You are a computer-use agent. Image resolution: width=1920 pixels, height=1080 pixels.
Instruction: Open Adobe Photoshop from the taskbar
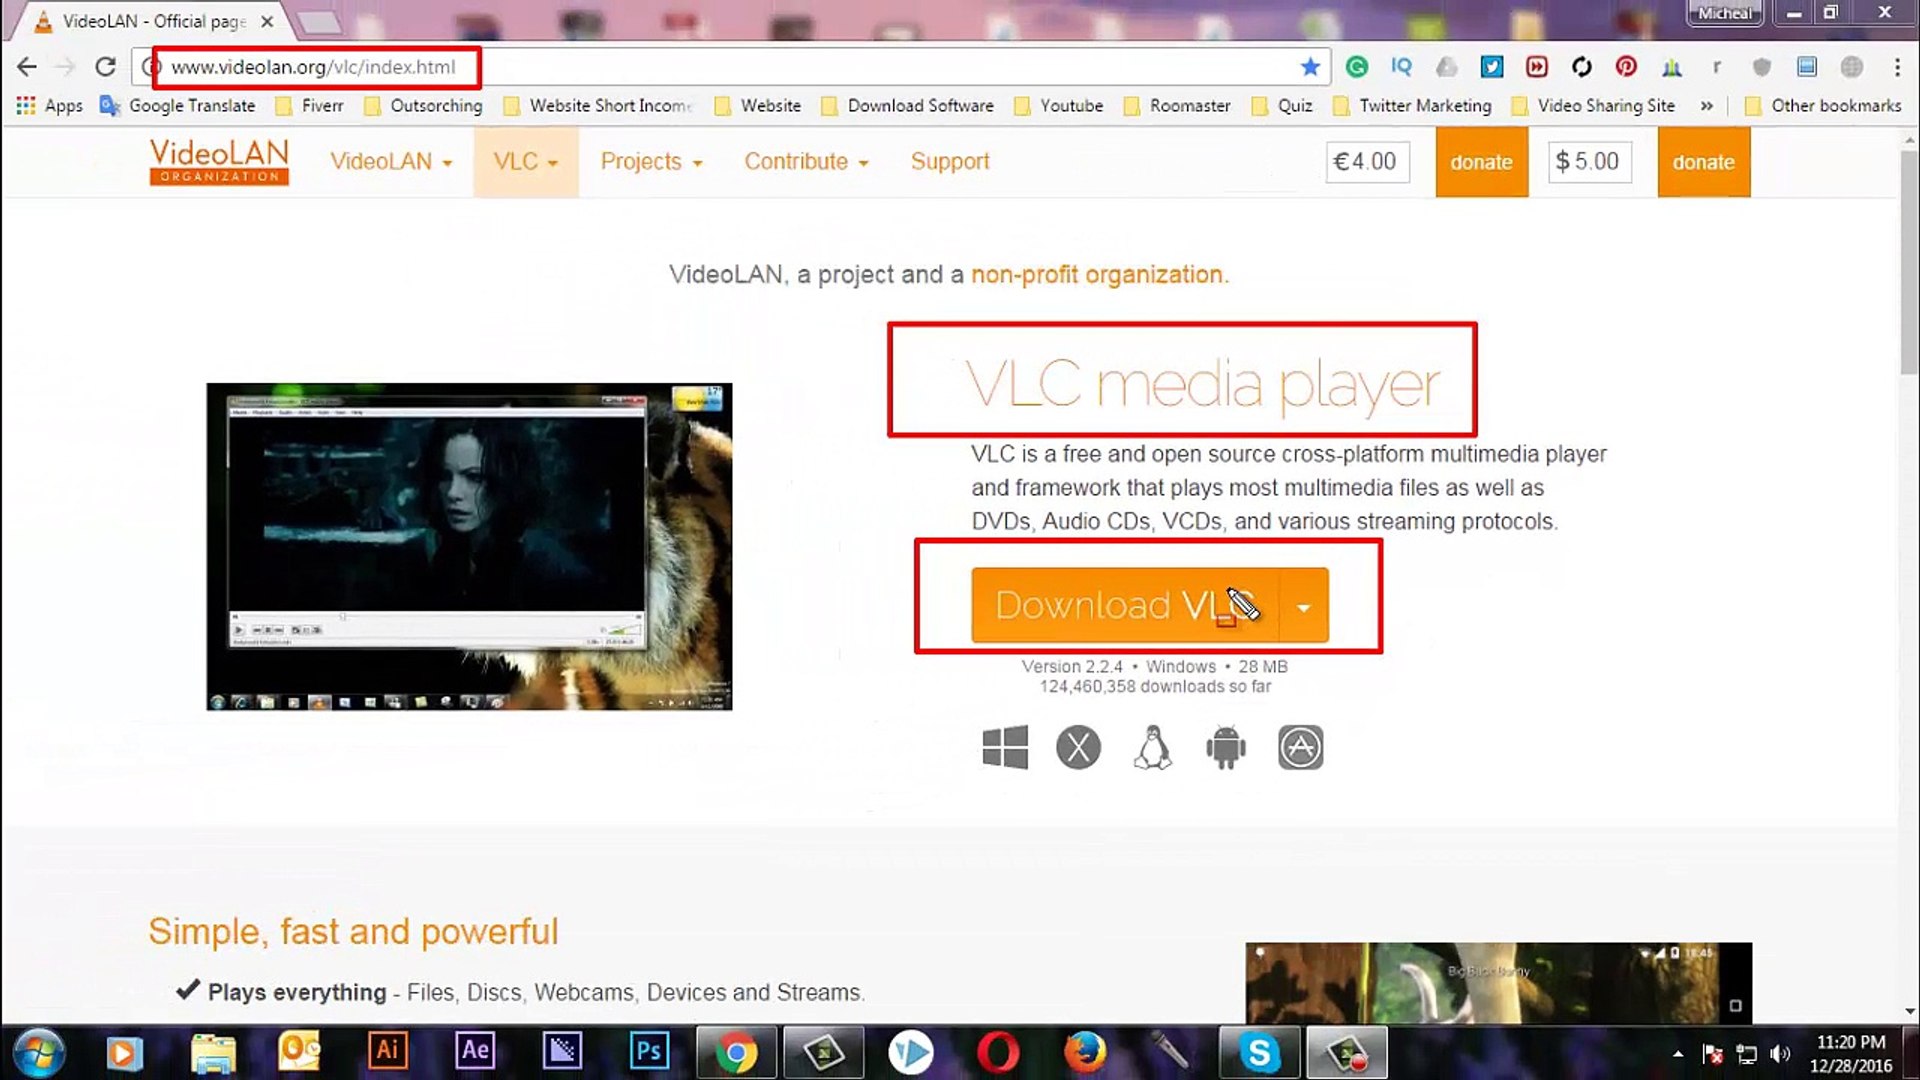[x=648, y=1052]
